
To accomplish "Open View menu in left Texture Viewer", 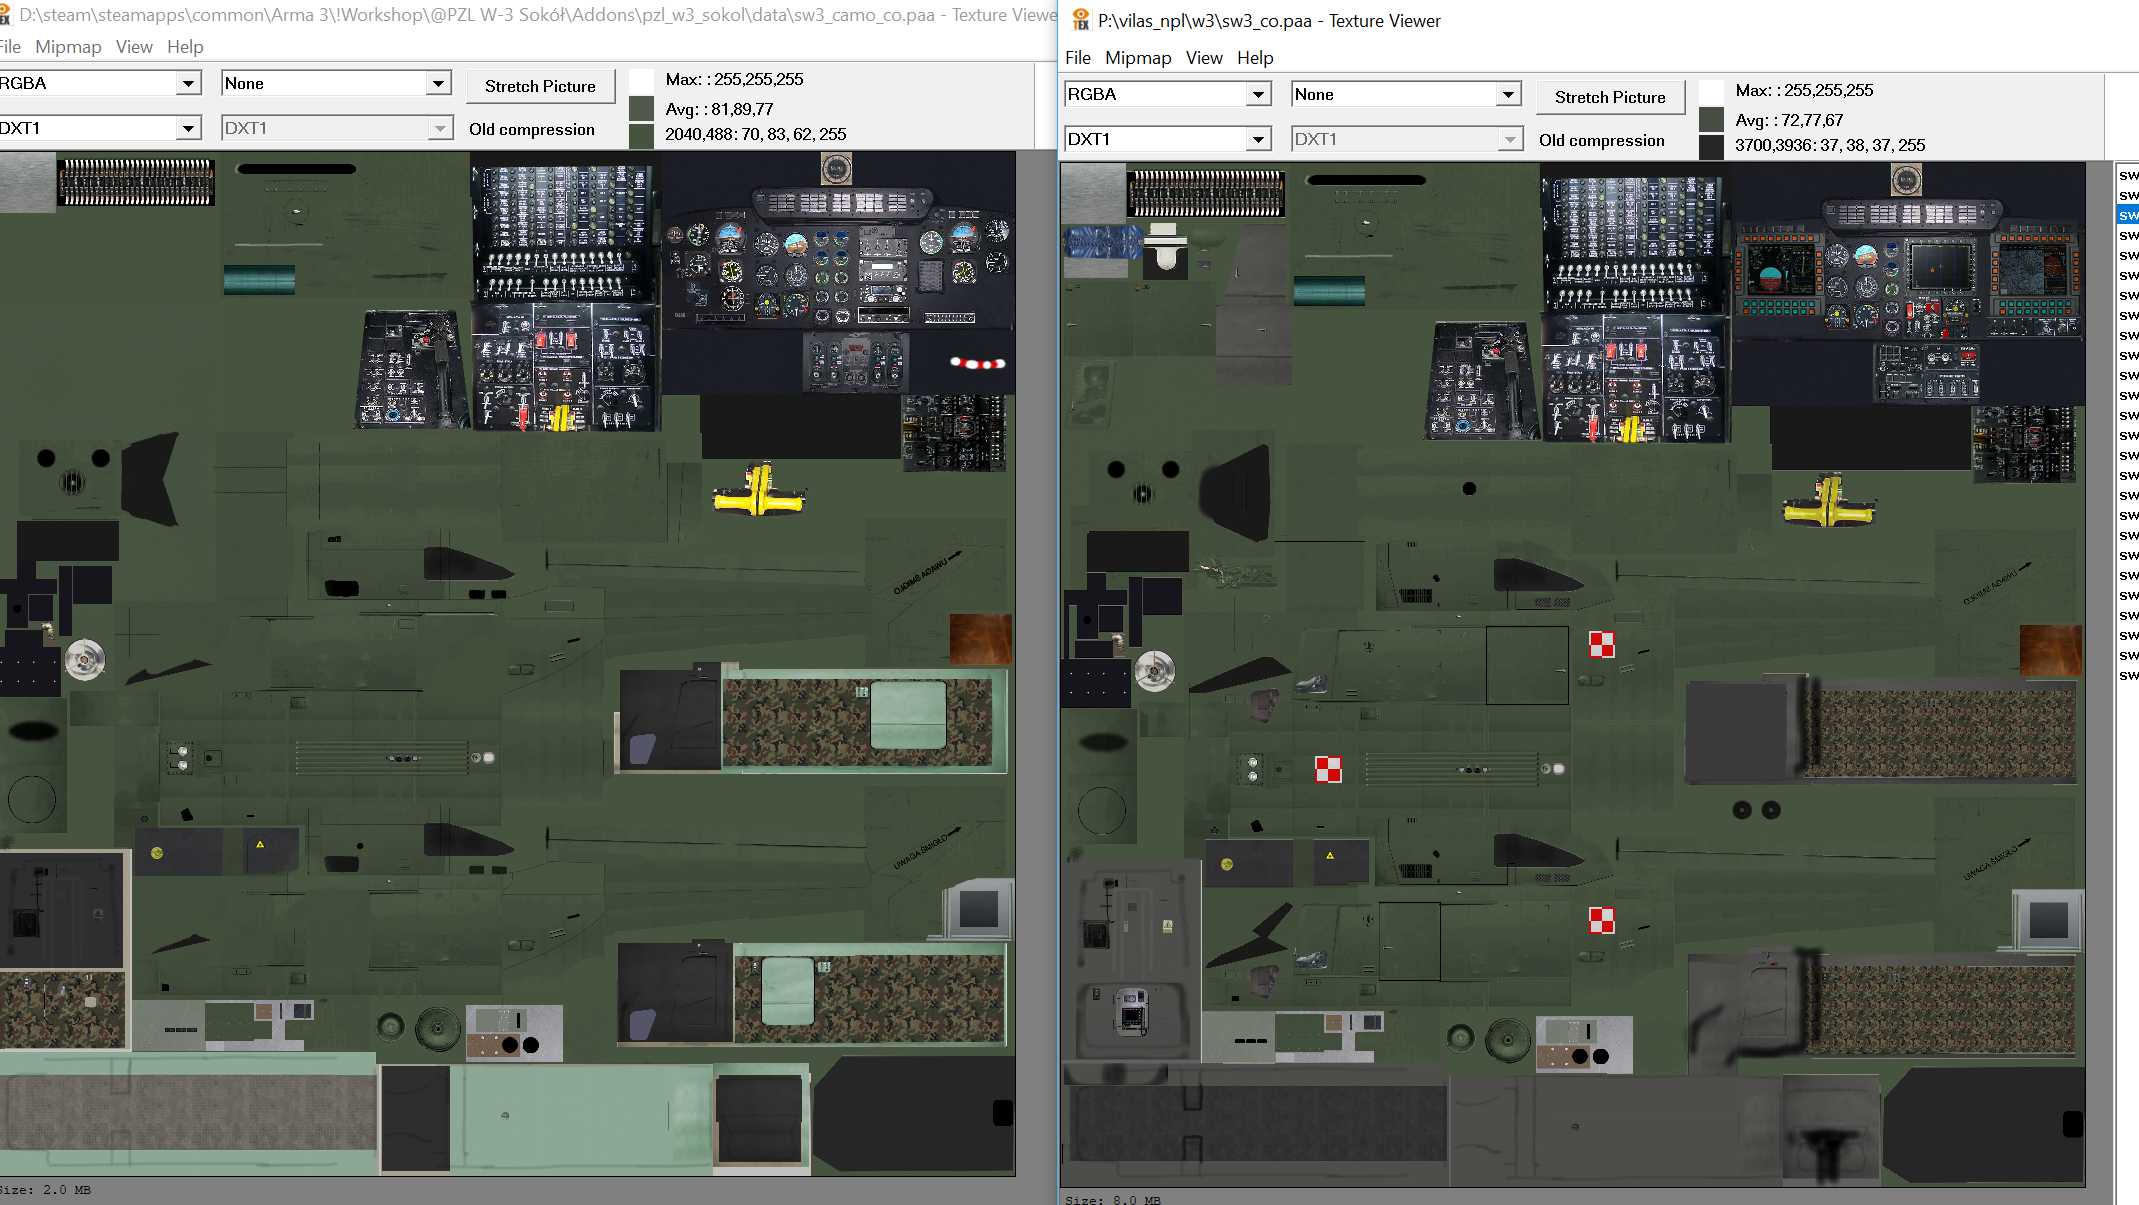I will [x=134, y=47].
